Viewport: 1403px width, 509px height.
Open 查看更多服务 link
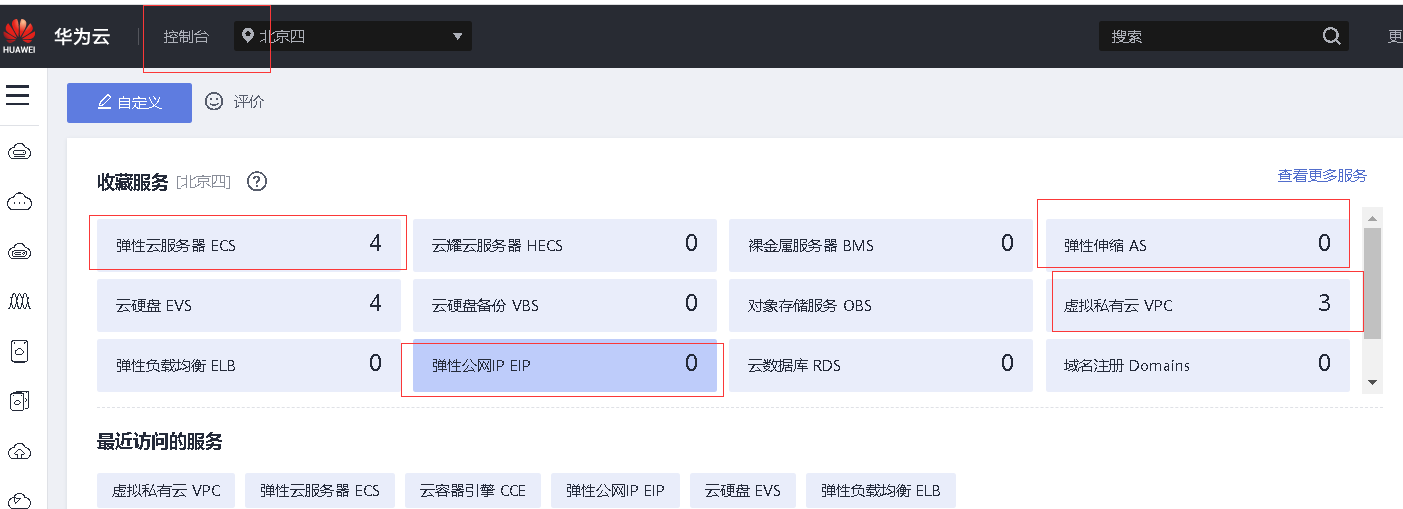tap(1321, 176)
